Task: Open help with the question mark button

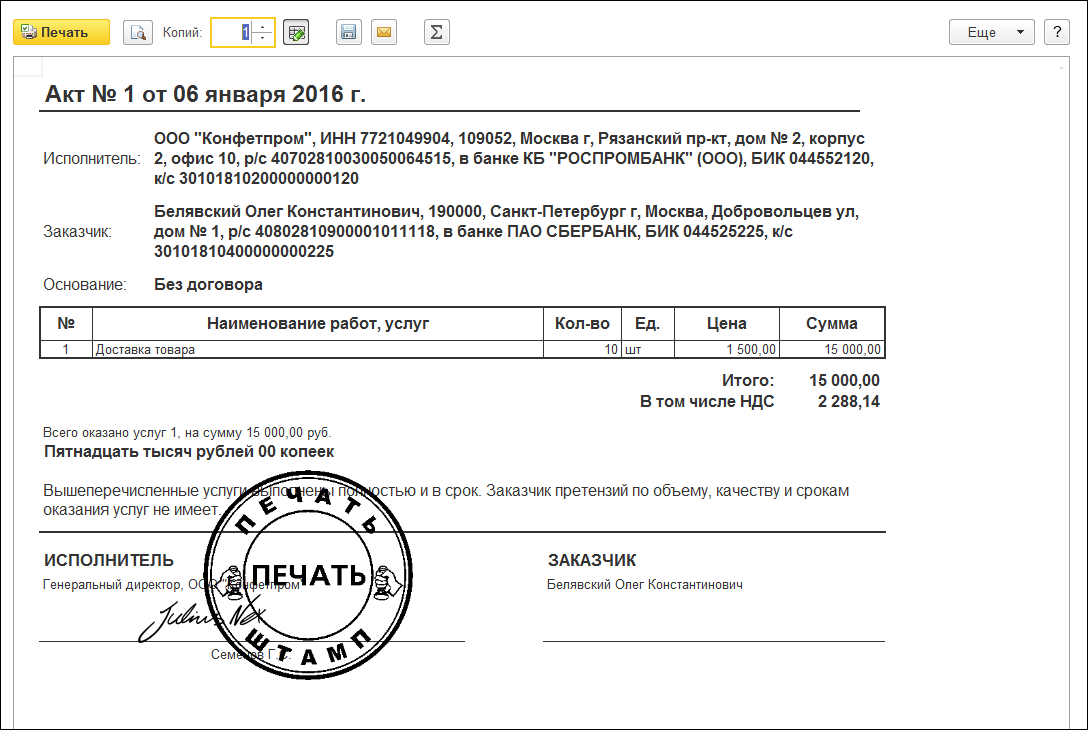Action: (1057, 33)
